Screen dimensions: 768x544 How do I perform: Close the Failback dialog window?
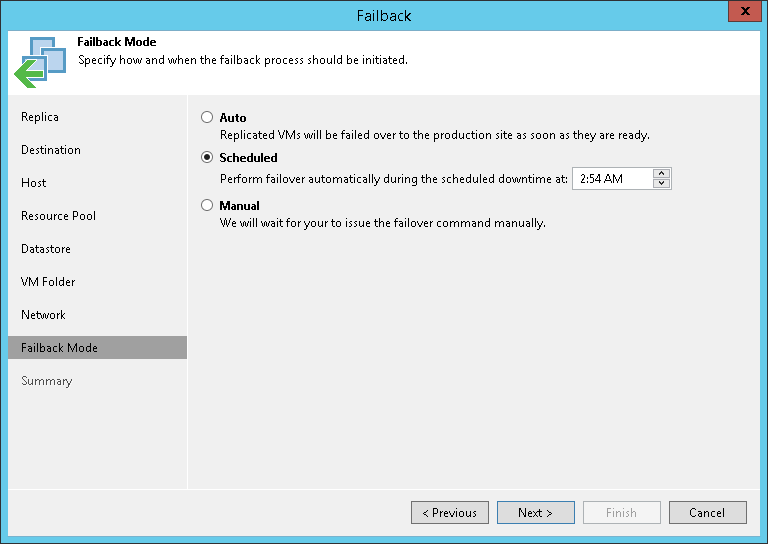[x=741, y=13]
